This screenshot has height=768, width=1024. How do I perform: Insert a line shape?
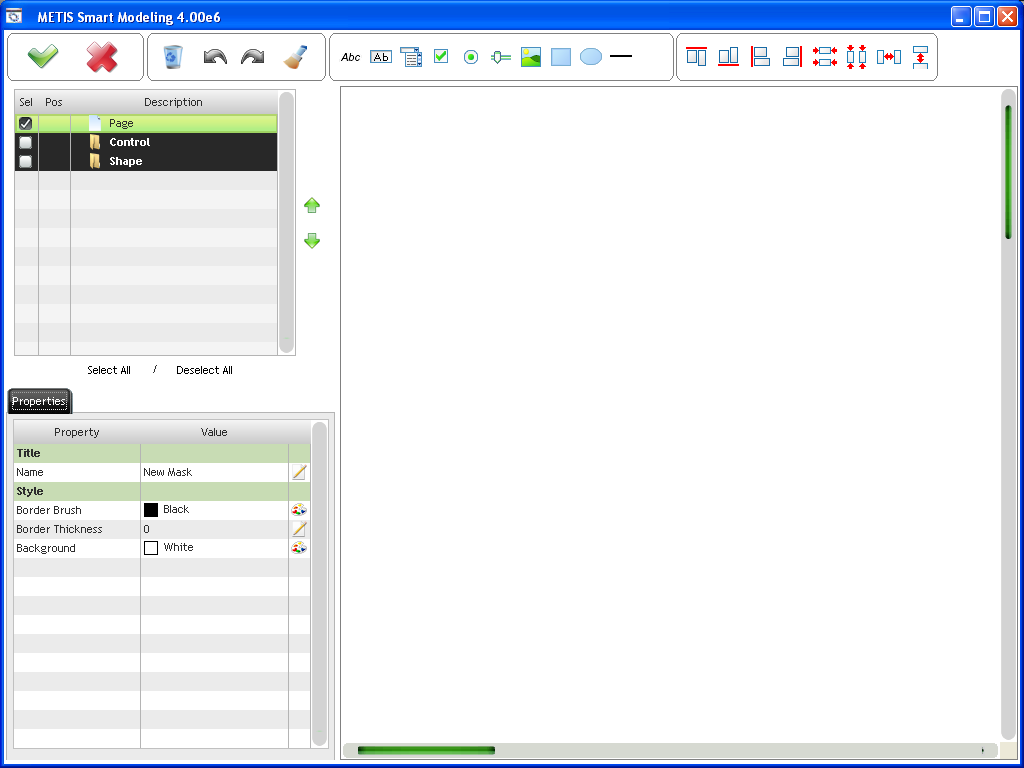(621, 56)
